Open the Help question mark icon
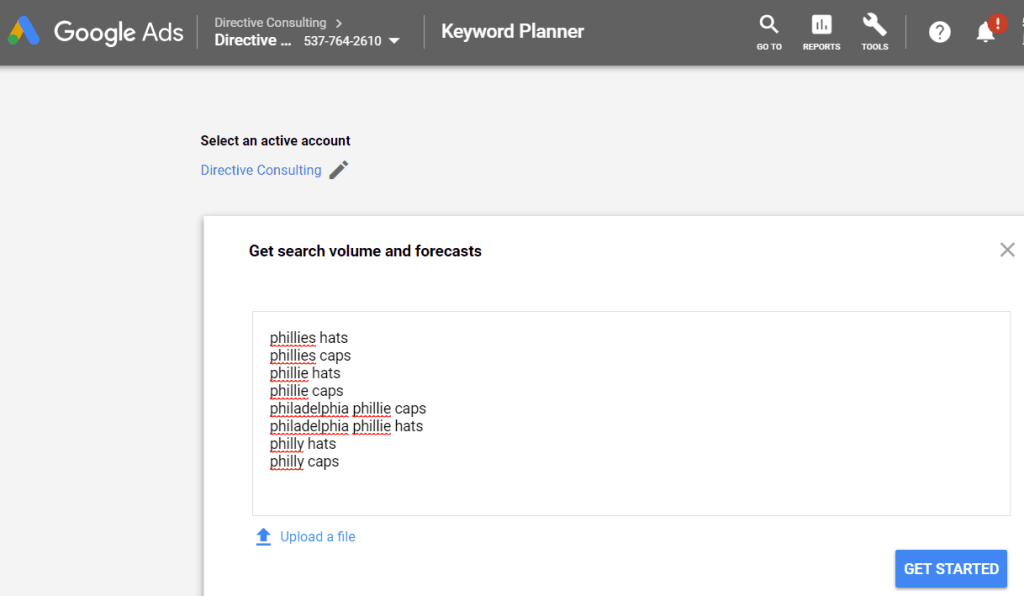This screenshot has width=1024, height=596. point(939,32)
